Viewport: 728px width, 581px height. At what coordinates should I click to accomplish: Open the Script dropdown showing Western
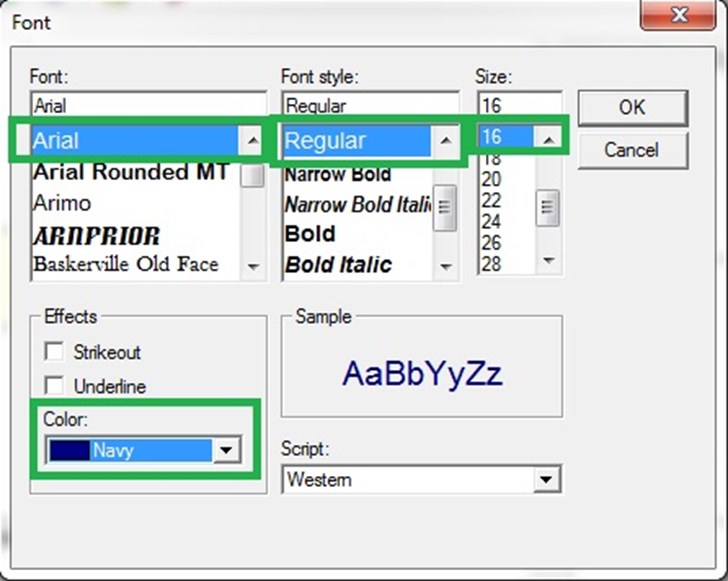[546, 479]
